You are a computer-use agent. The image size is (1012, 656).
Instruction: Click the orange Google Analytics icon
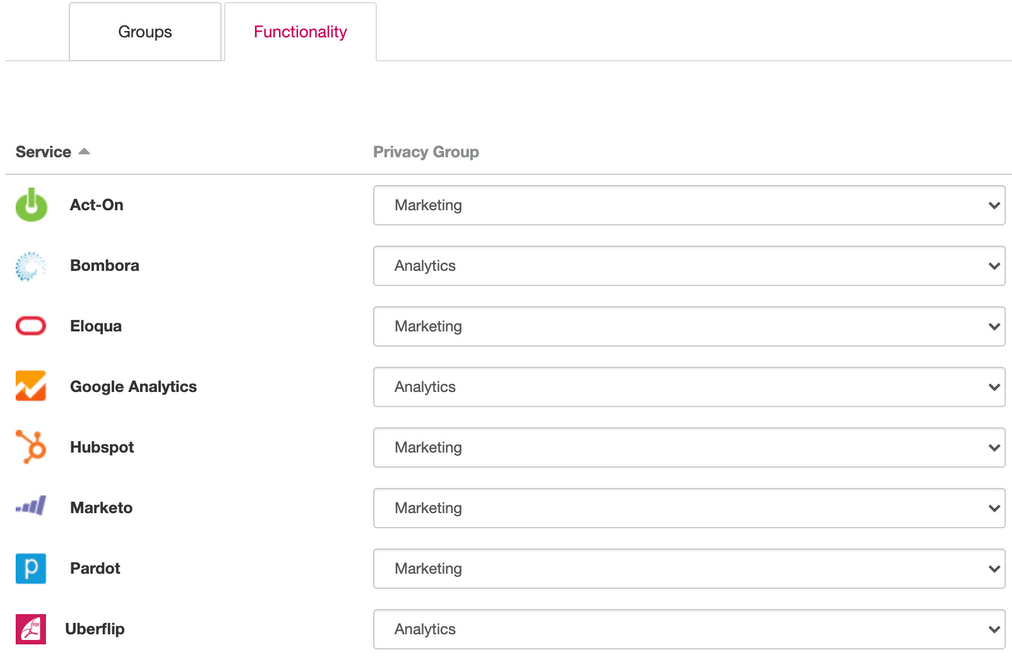31,386
